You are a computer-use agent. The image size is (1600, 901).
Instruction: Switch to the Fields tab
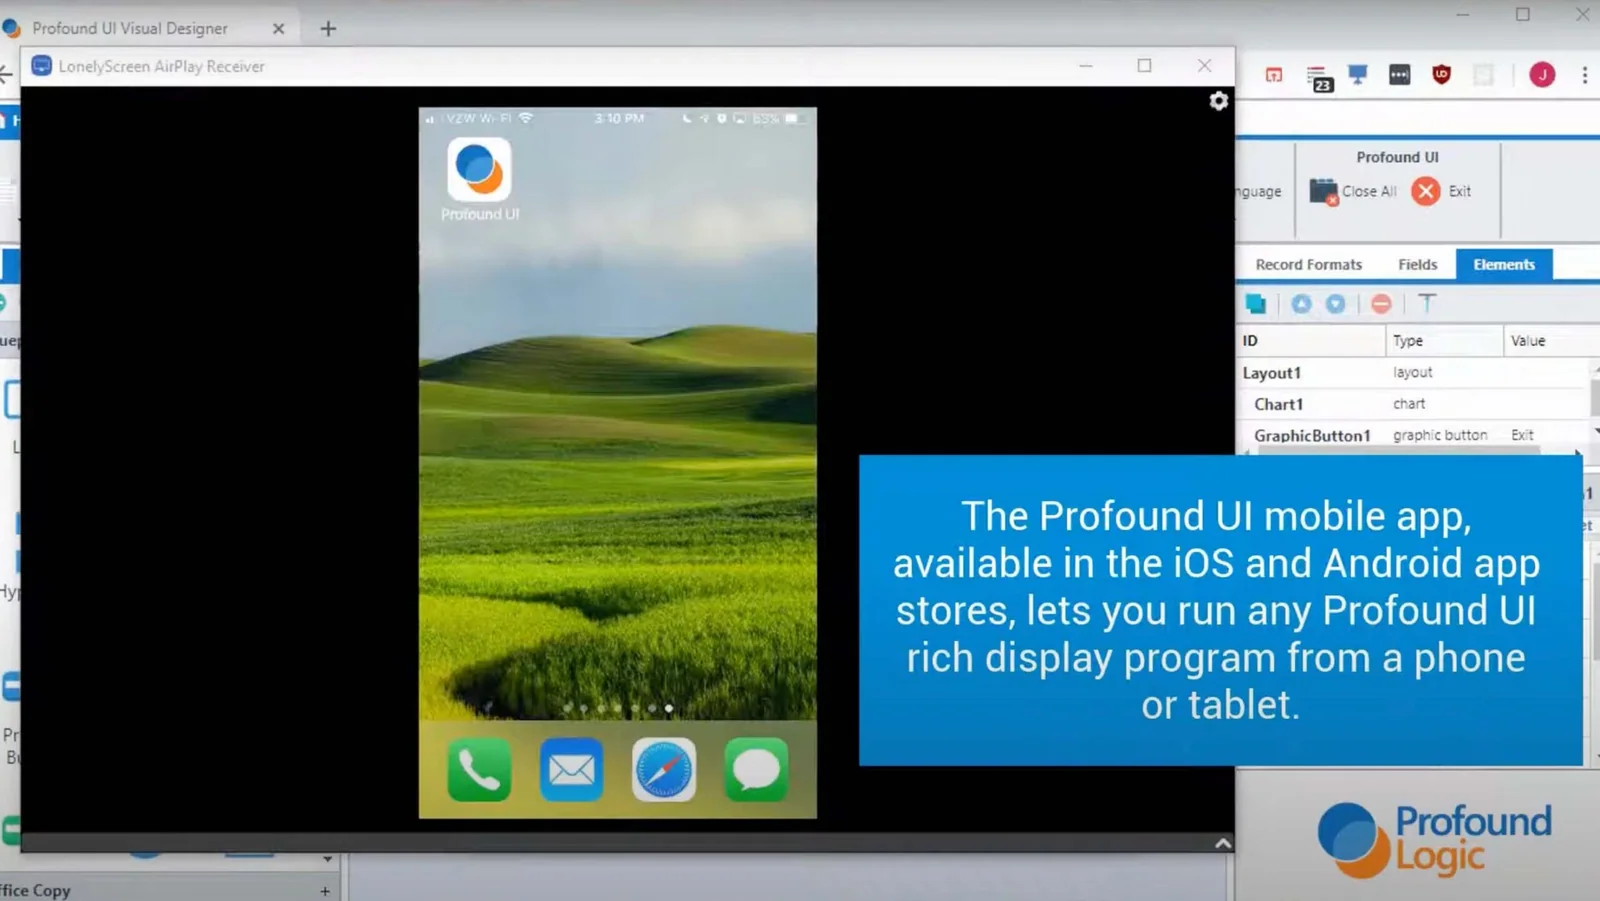pos(1417,264)
